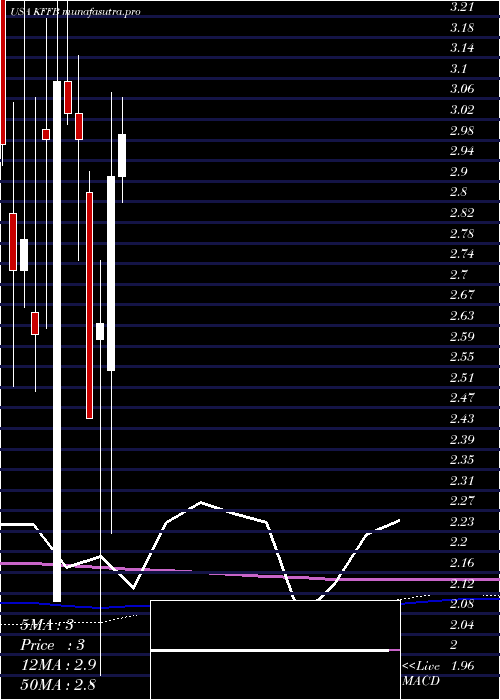Click the 2.9 axis label
The image size is (500, 700).
(458, 172)
